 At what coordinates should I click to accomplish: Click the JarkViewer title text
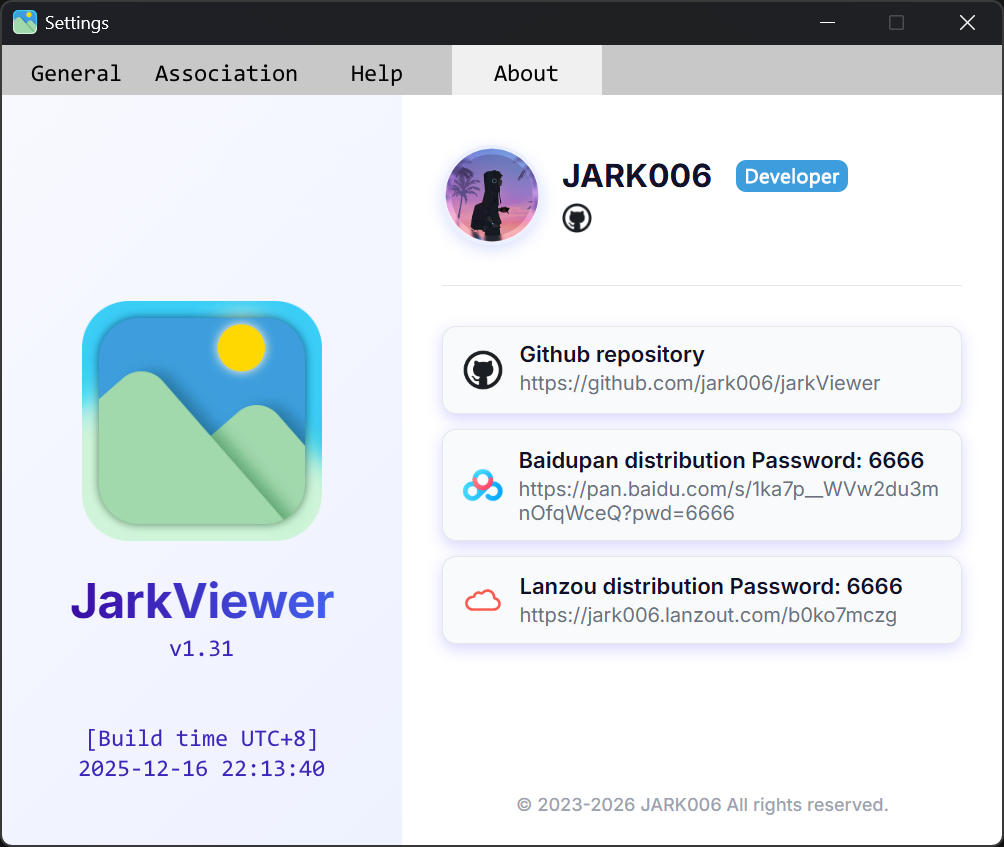coord(201,601)
